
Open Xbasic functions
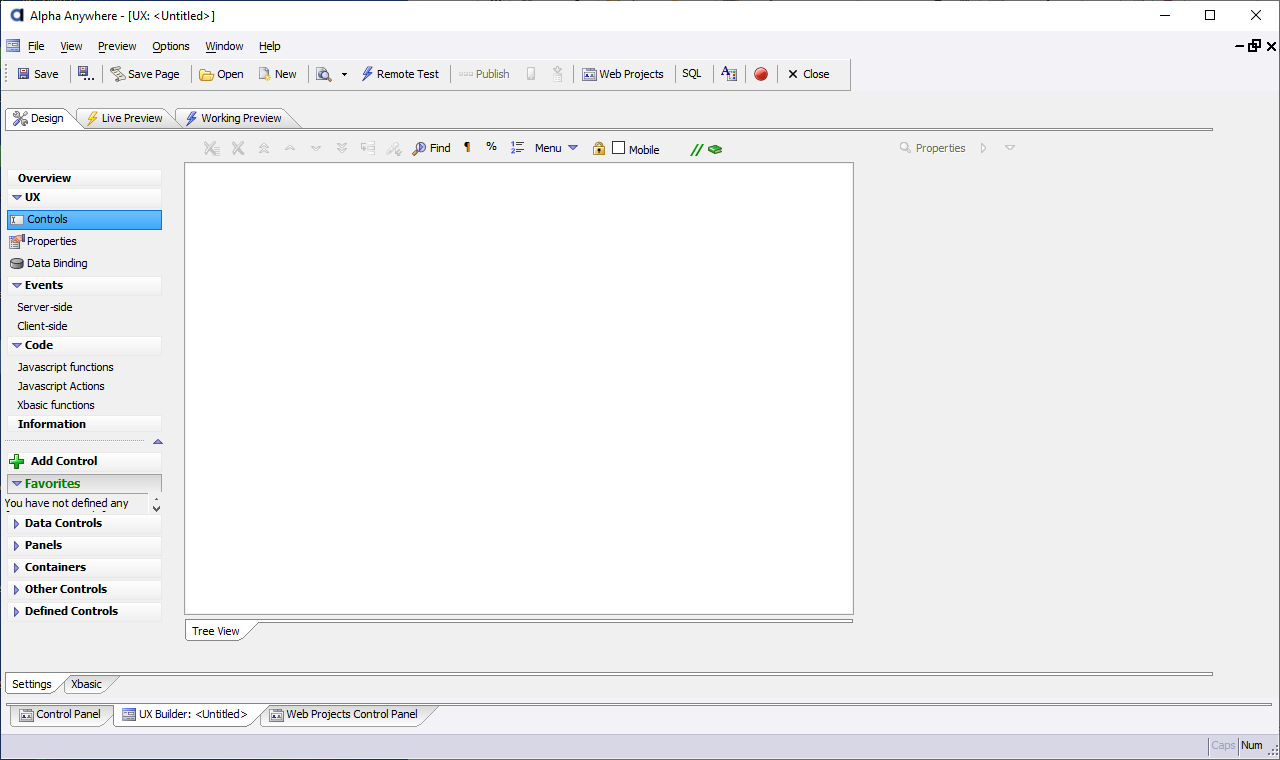56,405
